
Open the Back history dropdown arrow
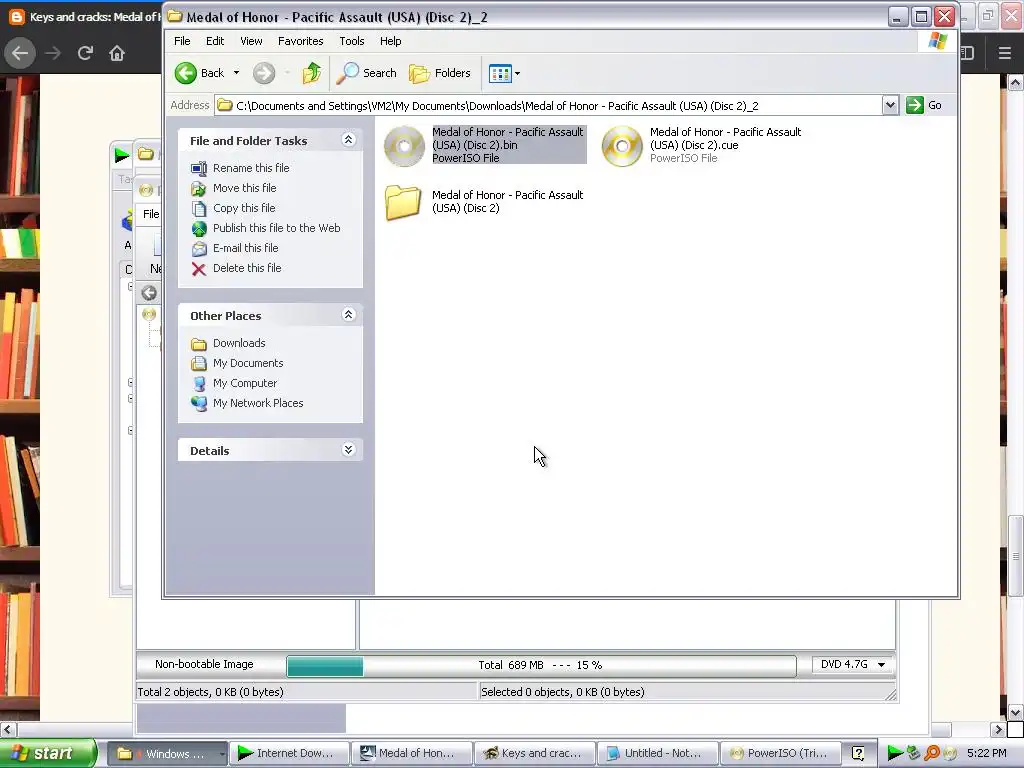(x=236, y=73)
